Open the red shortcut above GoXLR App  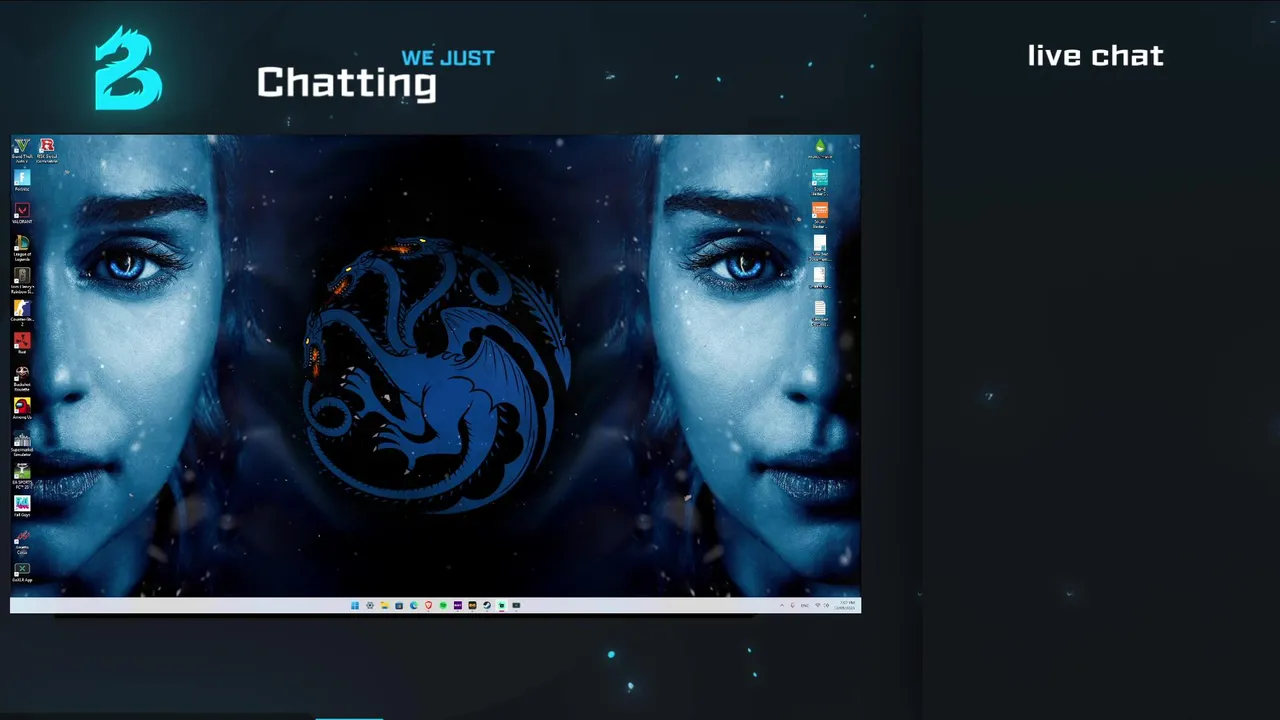21,541
